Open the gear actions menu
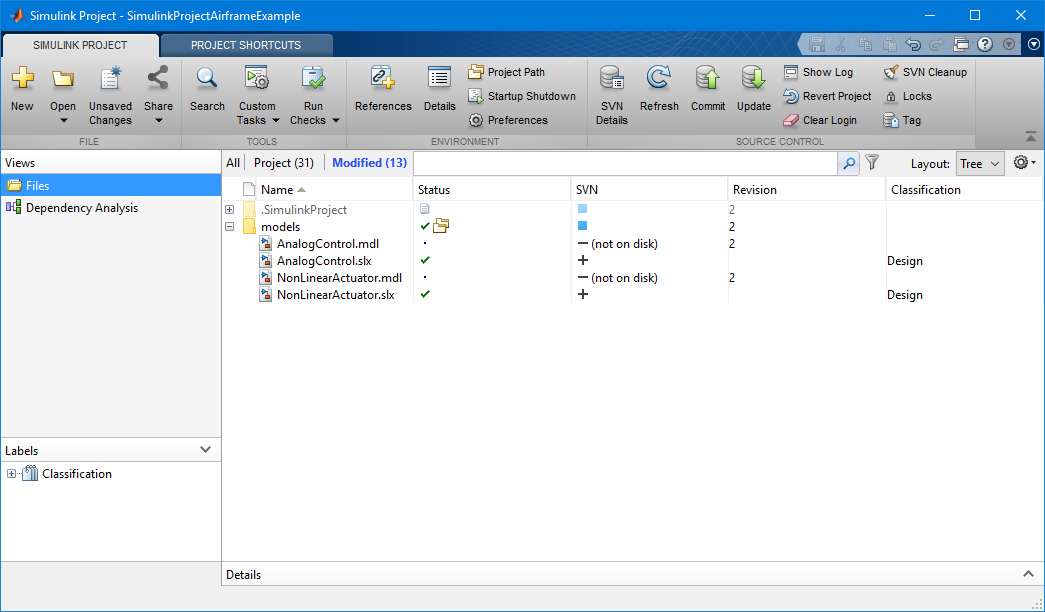Image resolution: width=1045 pixels, height=612 pixels. click(1024, 162)
